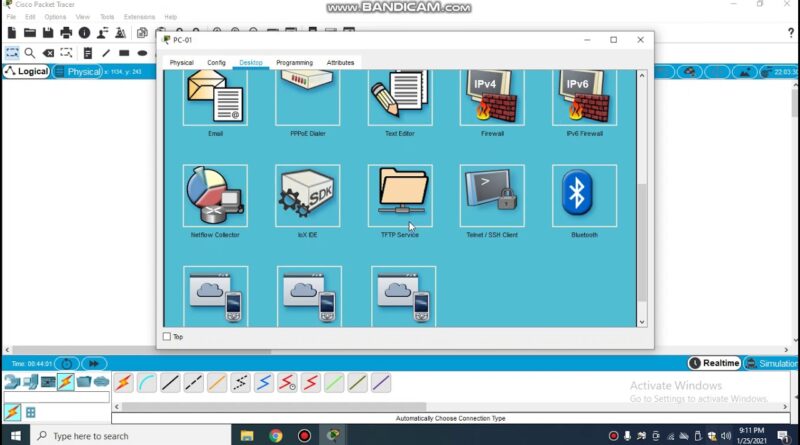This screenshot has width=800, height=445.
Task: Check the Top checkbox in PC-01 window
Action: (x=167, y=336)
